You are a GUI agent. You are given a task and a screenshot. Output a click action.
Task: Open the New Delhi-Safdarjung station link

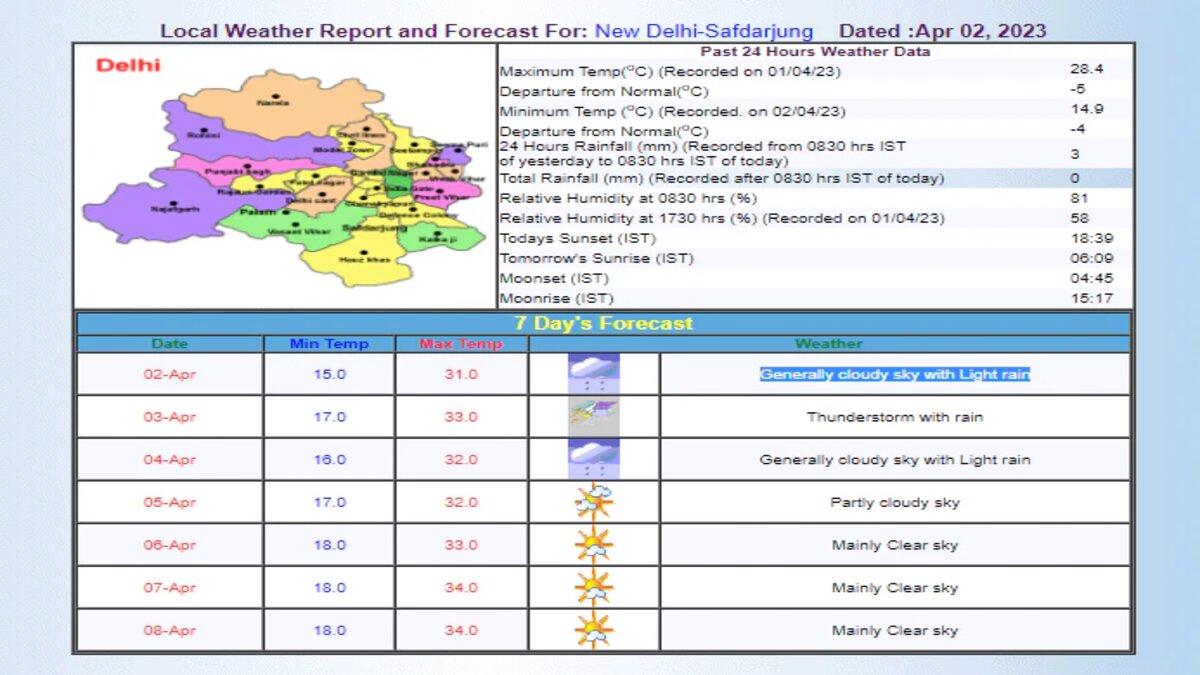(x=704, y=31)
